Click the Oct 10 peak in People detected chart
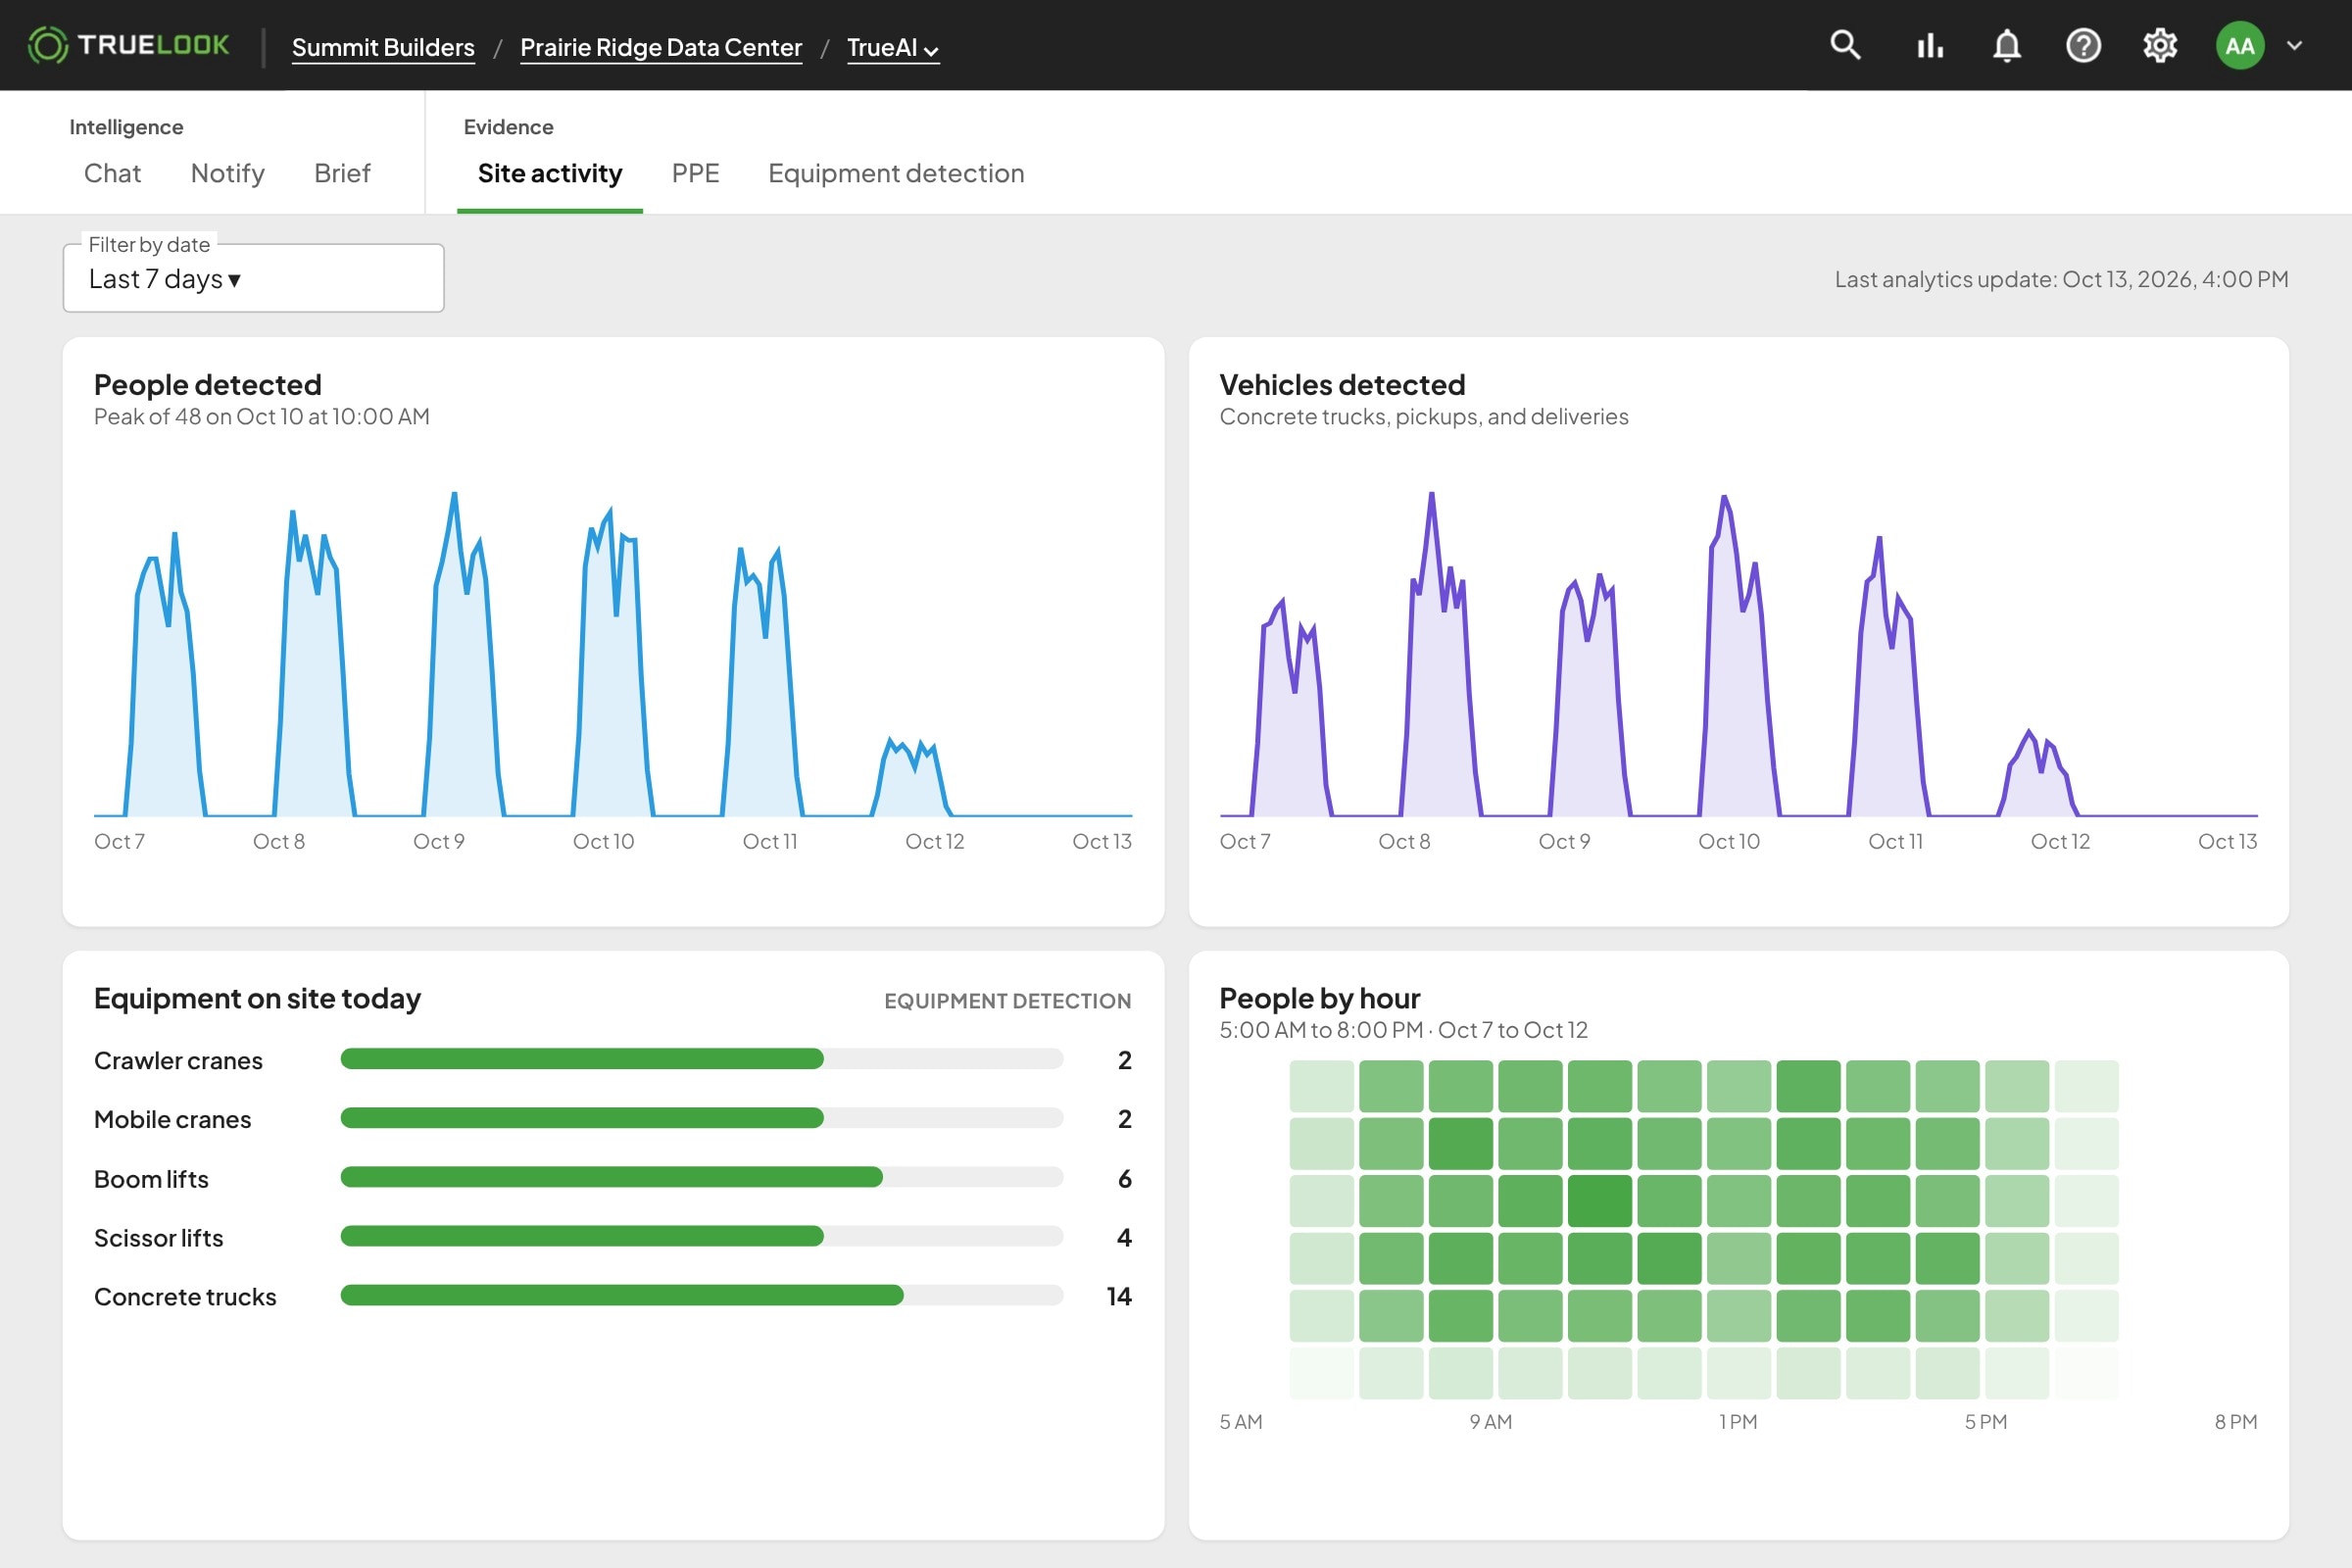The width and height of the screenshot is (2352, 1568). 609,512
